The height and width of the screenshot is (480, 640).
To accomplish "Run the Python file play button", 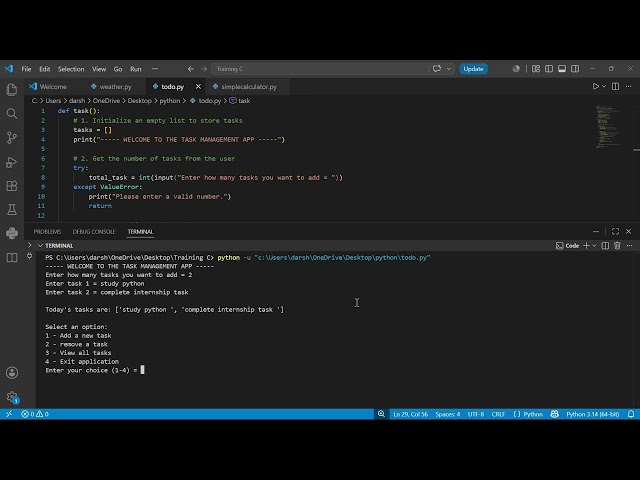I will click(596, 87).
